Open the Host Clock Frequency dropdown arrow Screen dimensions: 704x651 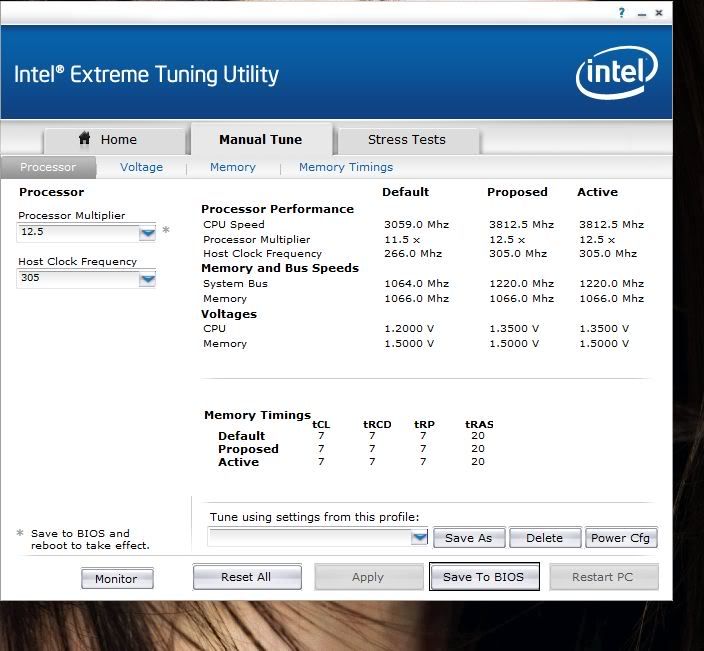click(x=147, y=279)
